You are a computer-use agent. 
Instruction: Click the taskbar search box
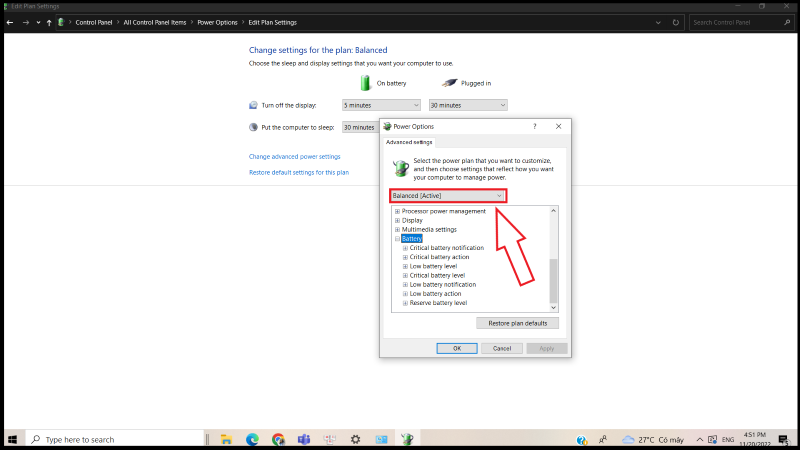(x=115, y=439)
